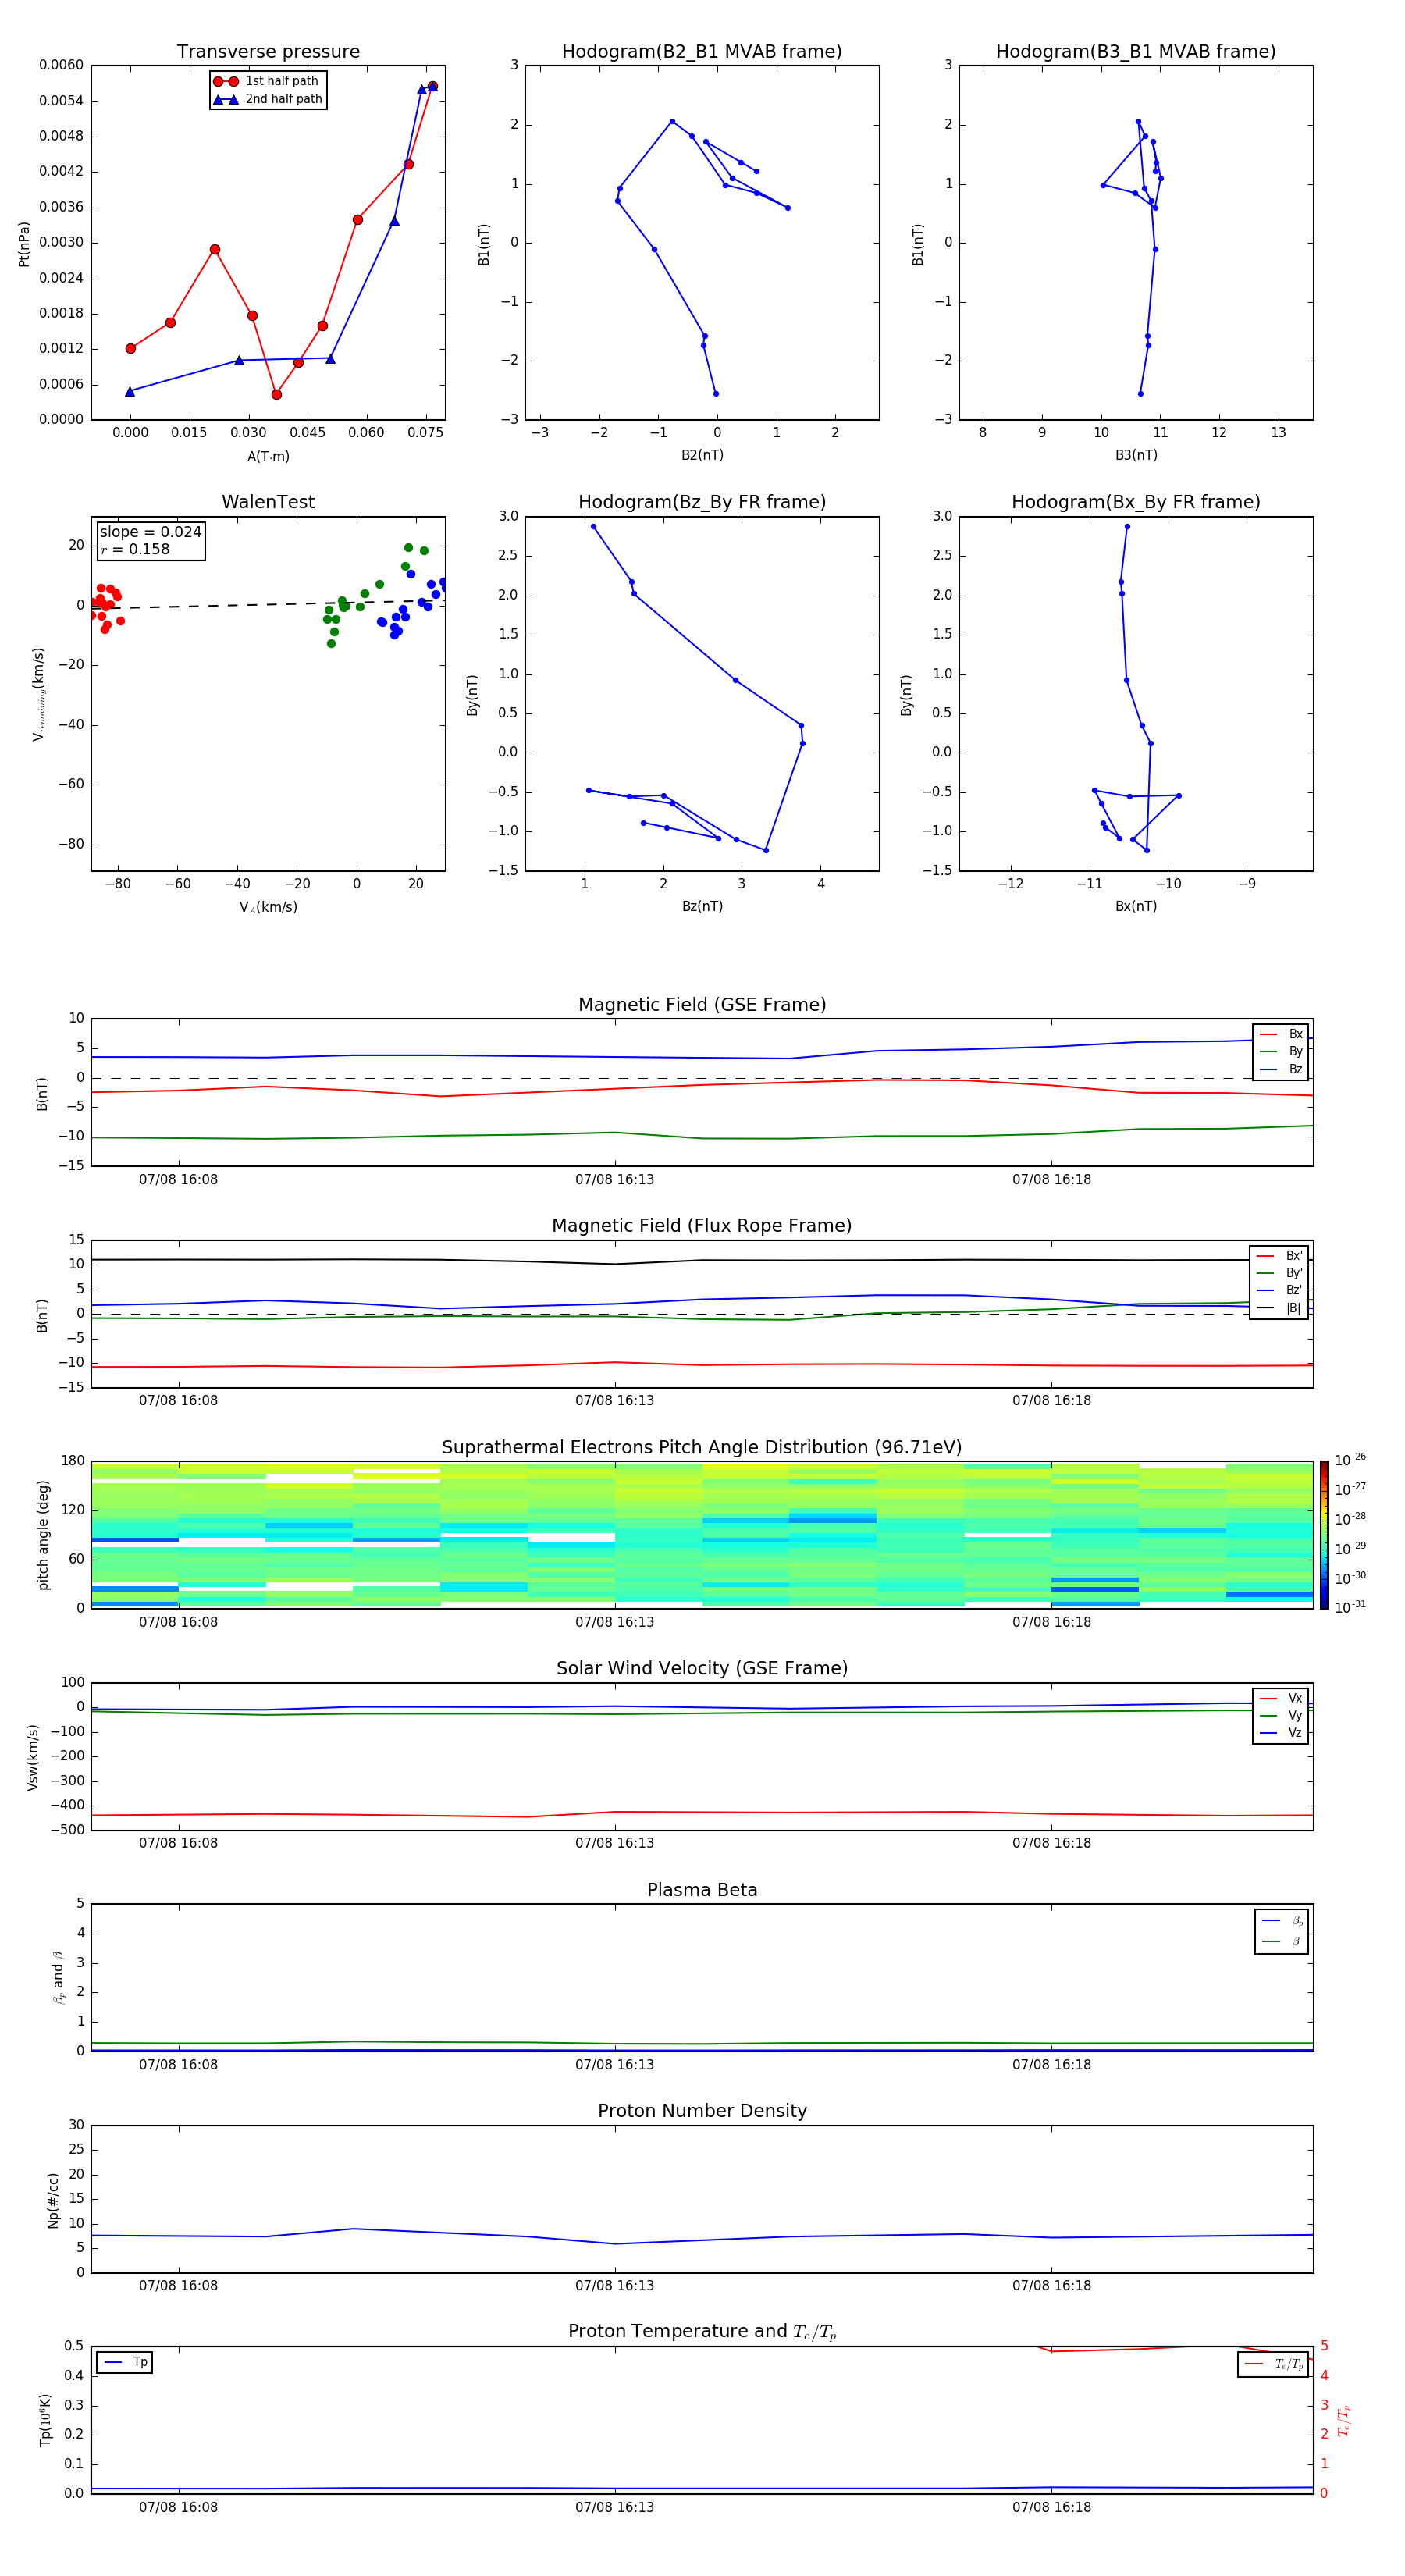Click the "Hodogram(Bx_By FR frame)" title
This screenshot has height=2576, width=1405.
[1136, 502]
